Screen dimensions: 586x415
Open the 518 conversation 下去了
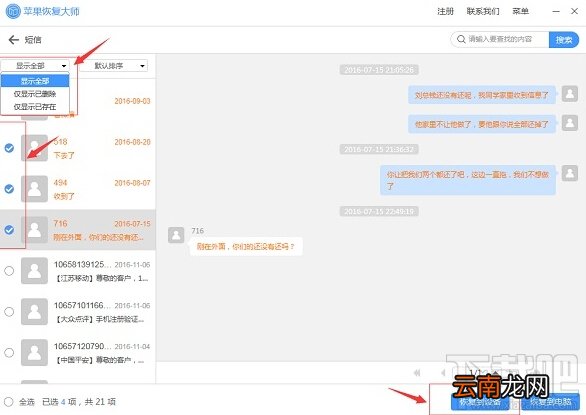click(x=78, y=148)
